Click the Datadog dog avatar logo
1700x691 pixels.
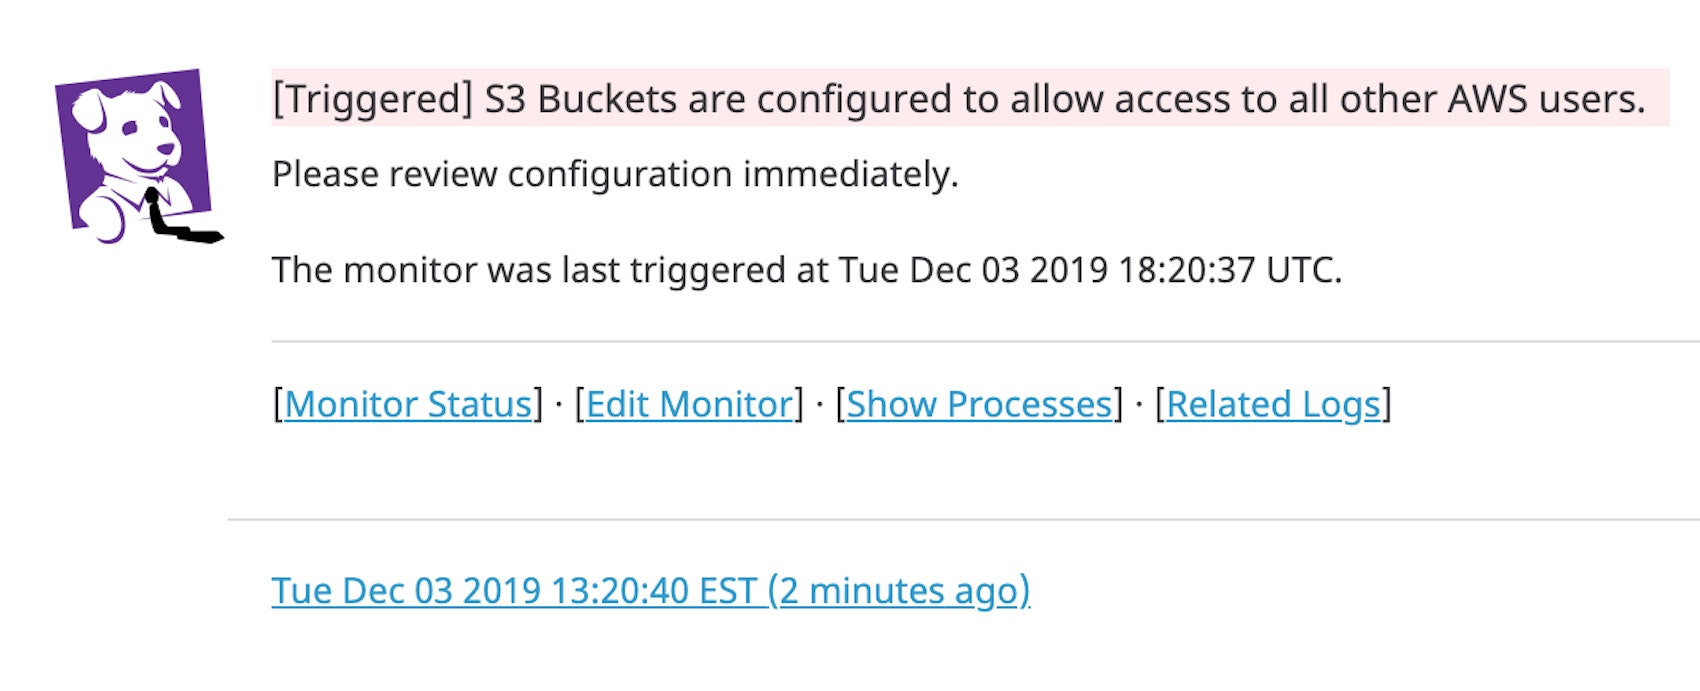tap(135, 153)
